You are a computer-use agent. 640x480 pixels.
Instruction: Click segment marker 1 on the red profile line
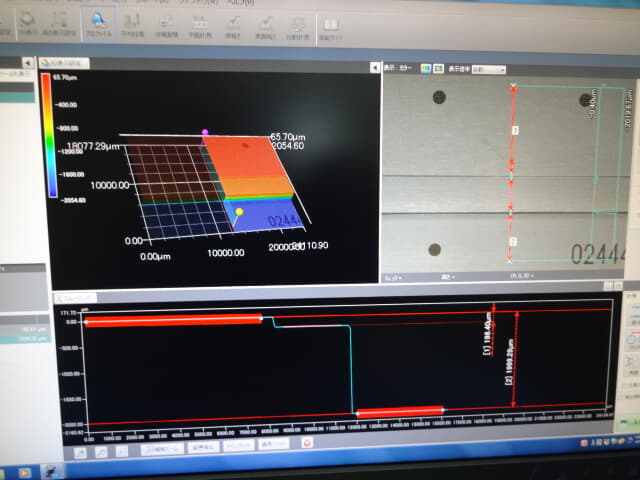[515, 130]
